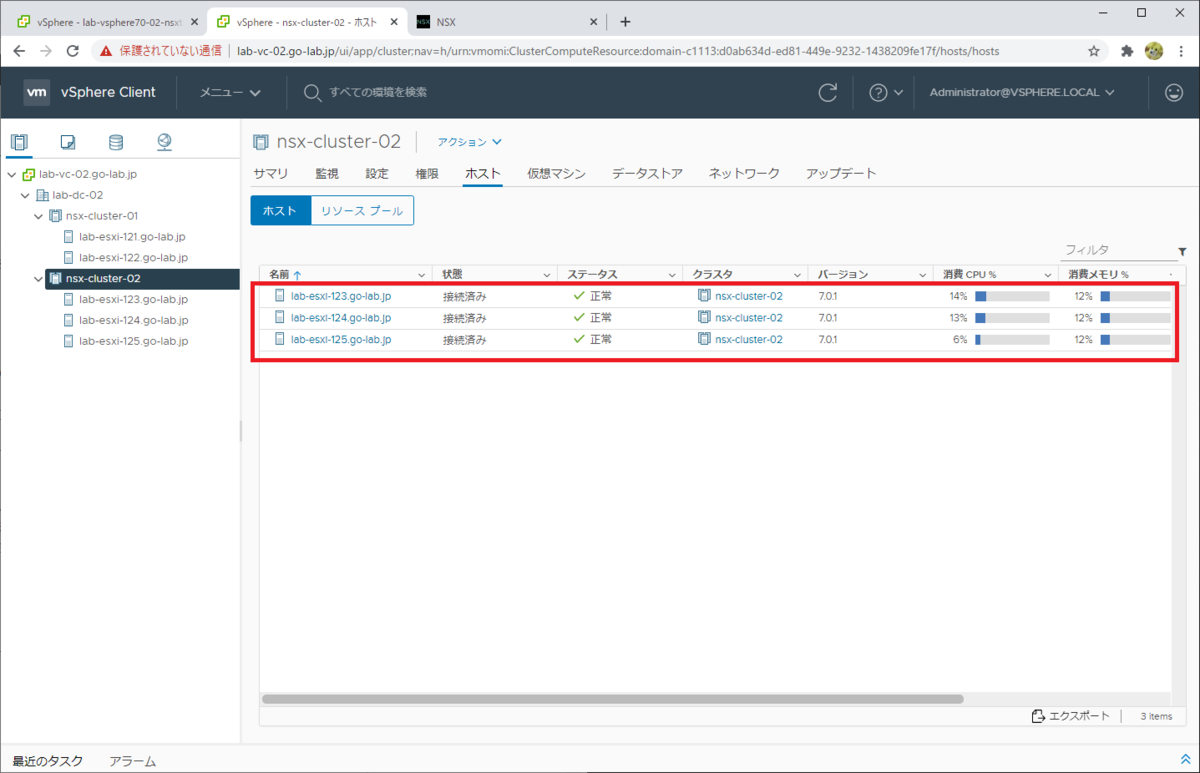Click the filter funnel icon
Image resolution: width=1200 pixels, height=773 pixels.
pos(1182,252)
